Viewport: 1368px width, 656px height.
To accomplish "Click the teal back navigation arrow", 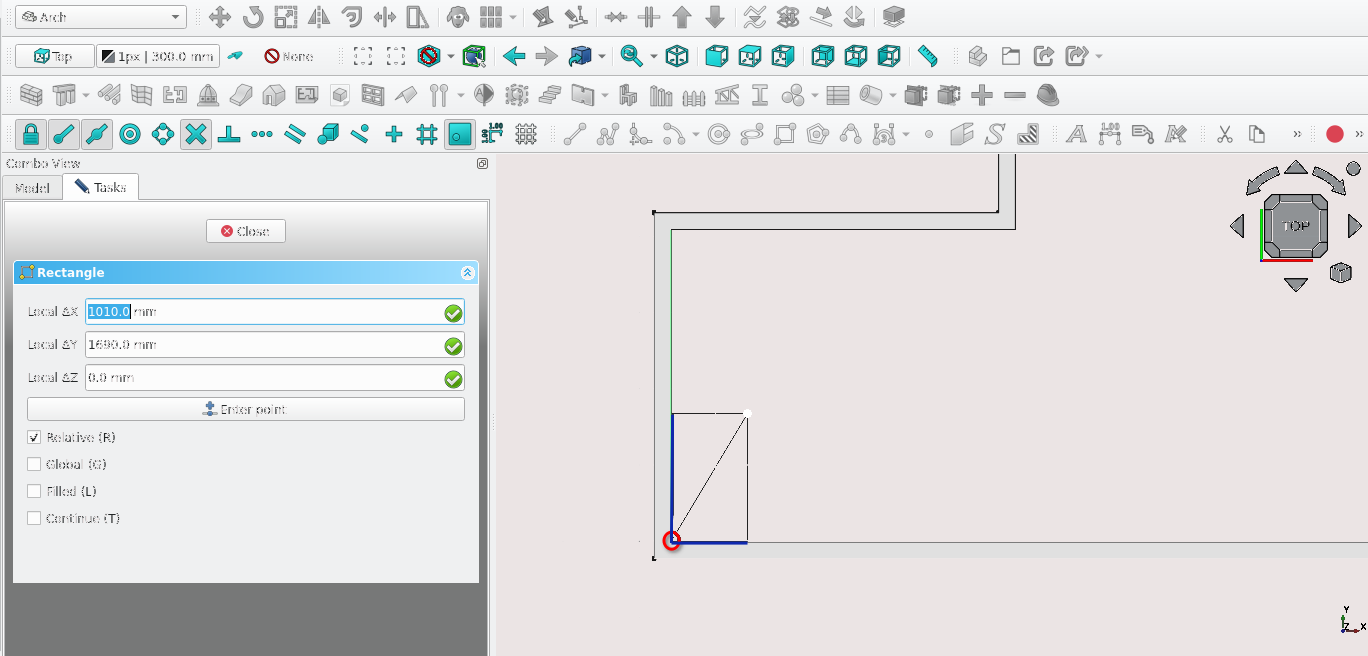I will coord(514,56).
